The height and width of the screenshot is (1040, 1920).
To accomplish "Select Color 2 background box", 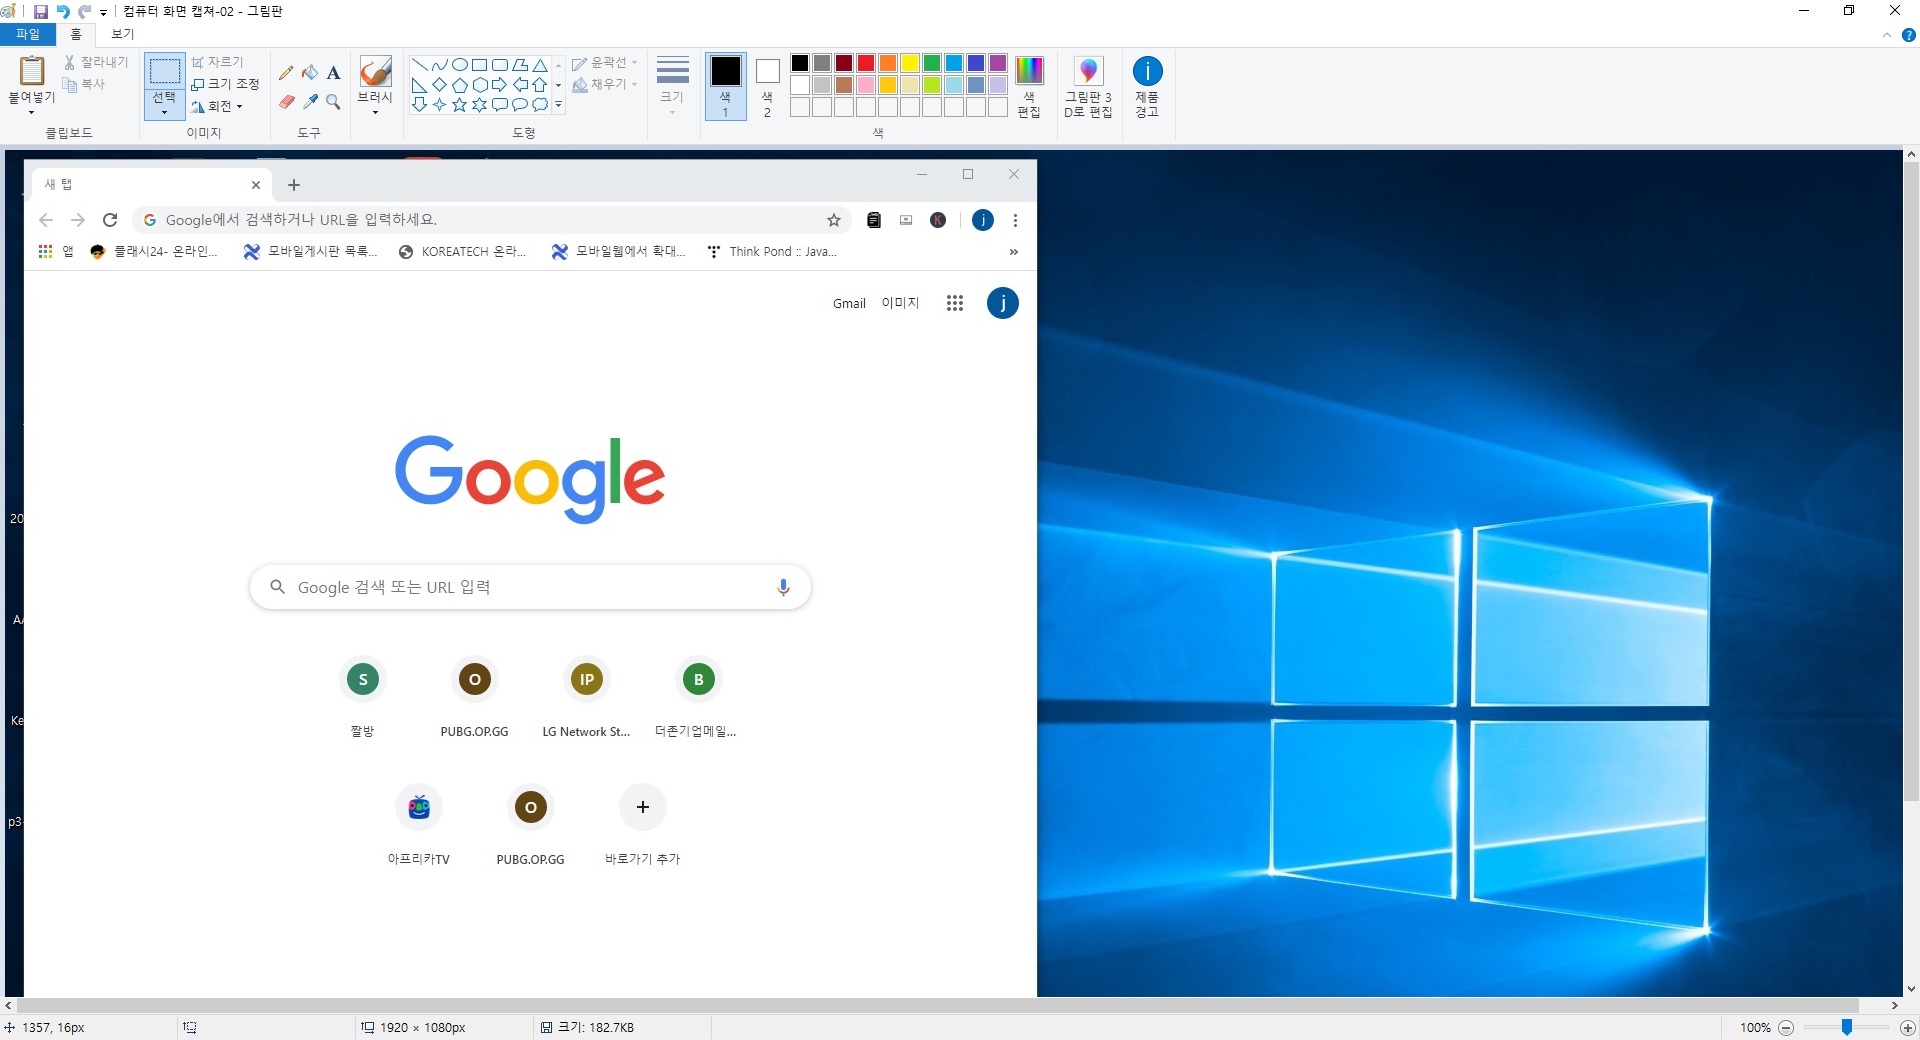I will [x=767, y=86].
